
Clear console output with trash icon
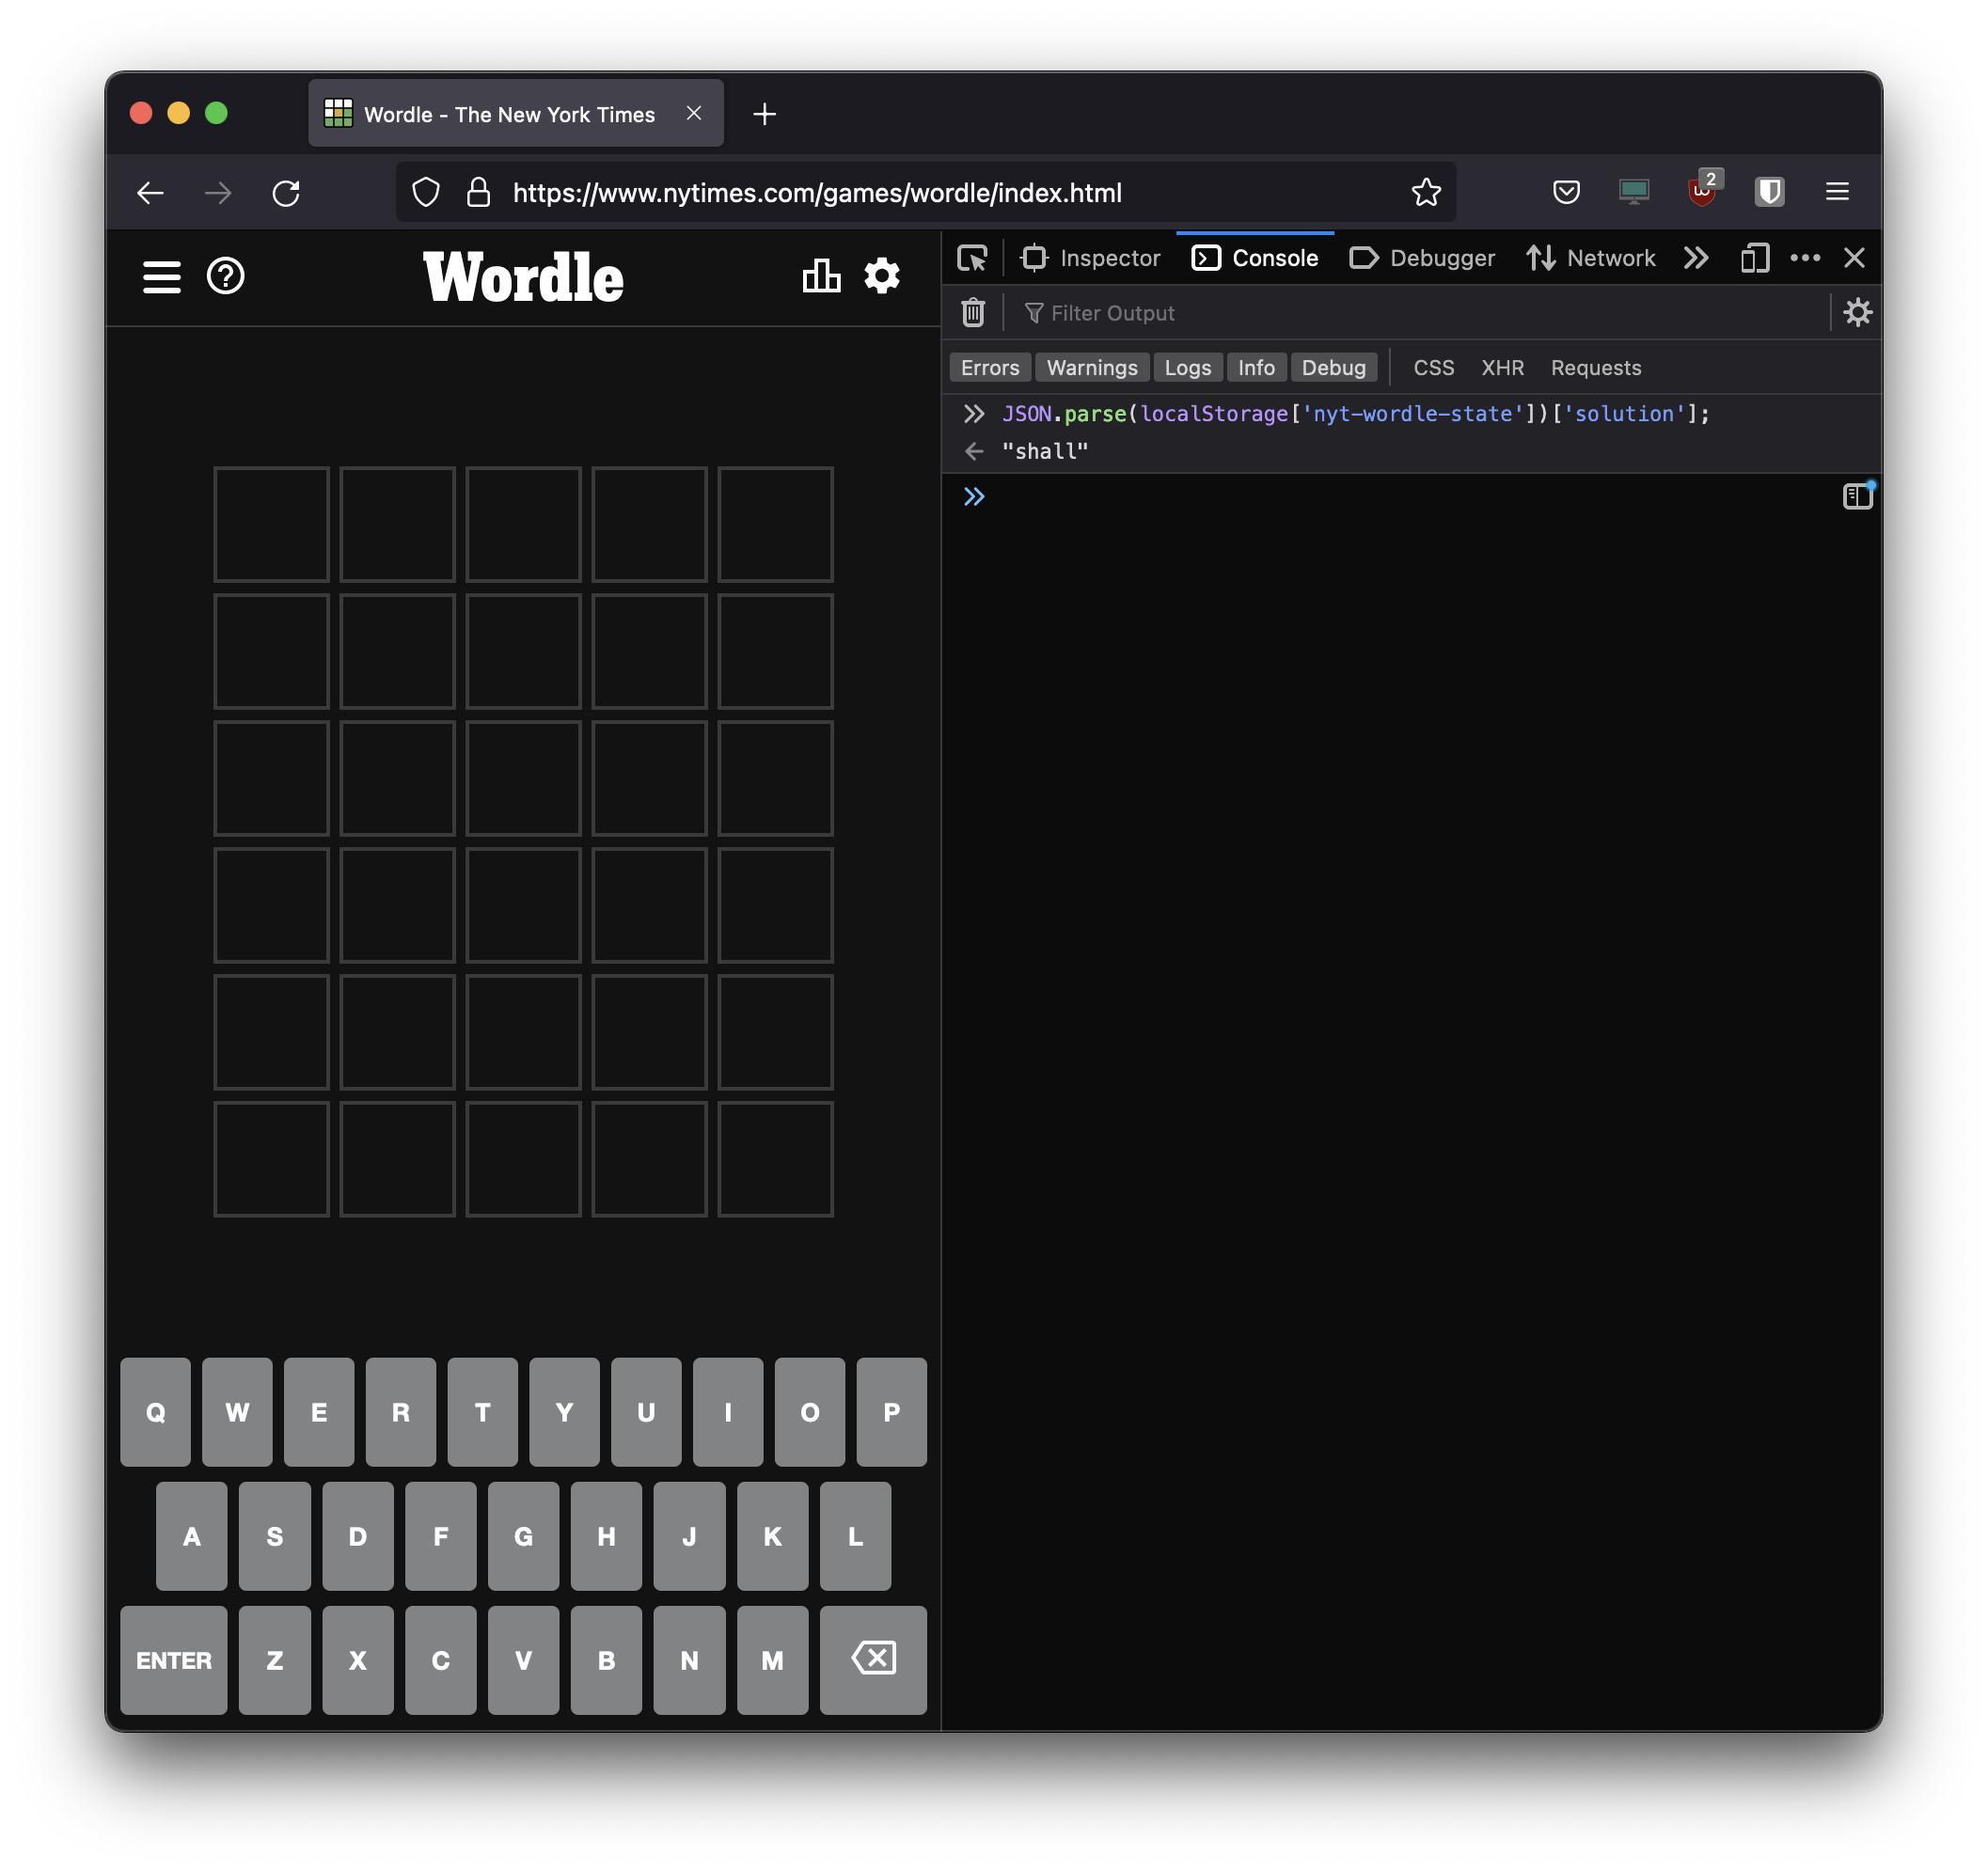click(973, 313)
